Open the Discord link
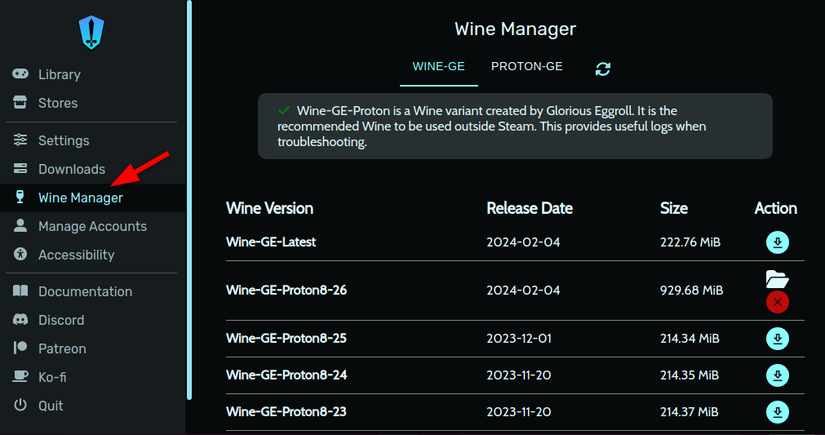825x435 pixels. coord(61,320)
